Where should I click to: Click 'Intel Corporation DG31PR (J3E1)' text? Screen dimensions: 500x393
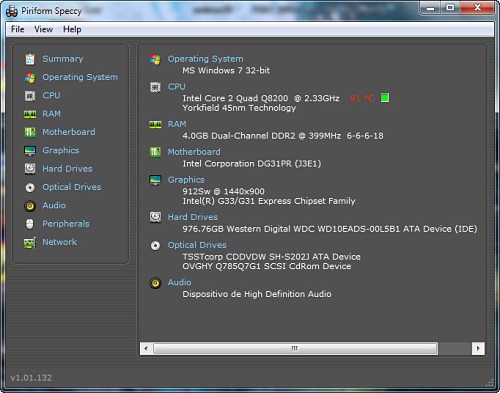tap(252, 164)
